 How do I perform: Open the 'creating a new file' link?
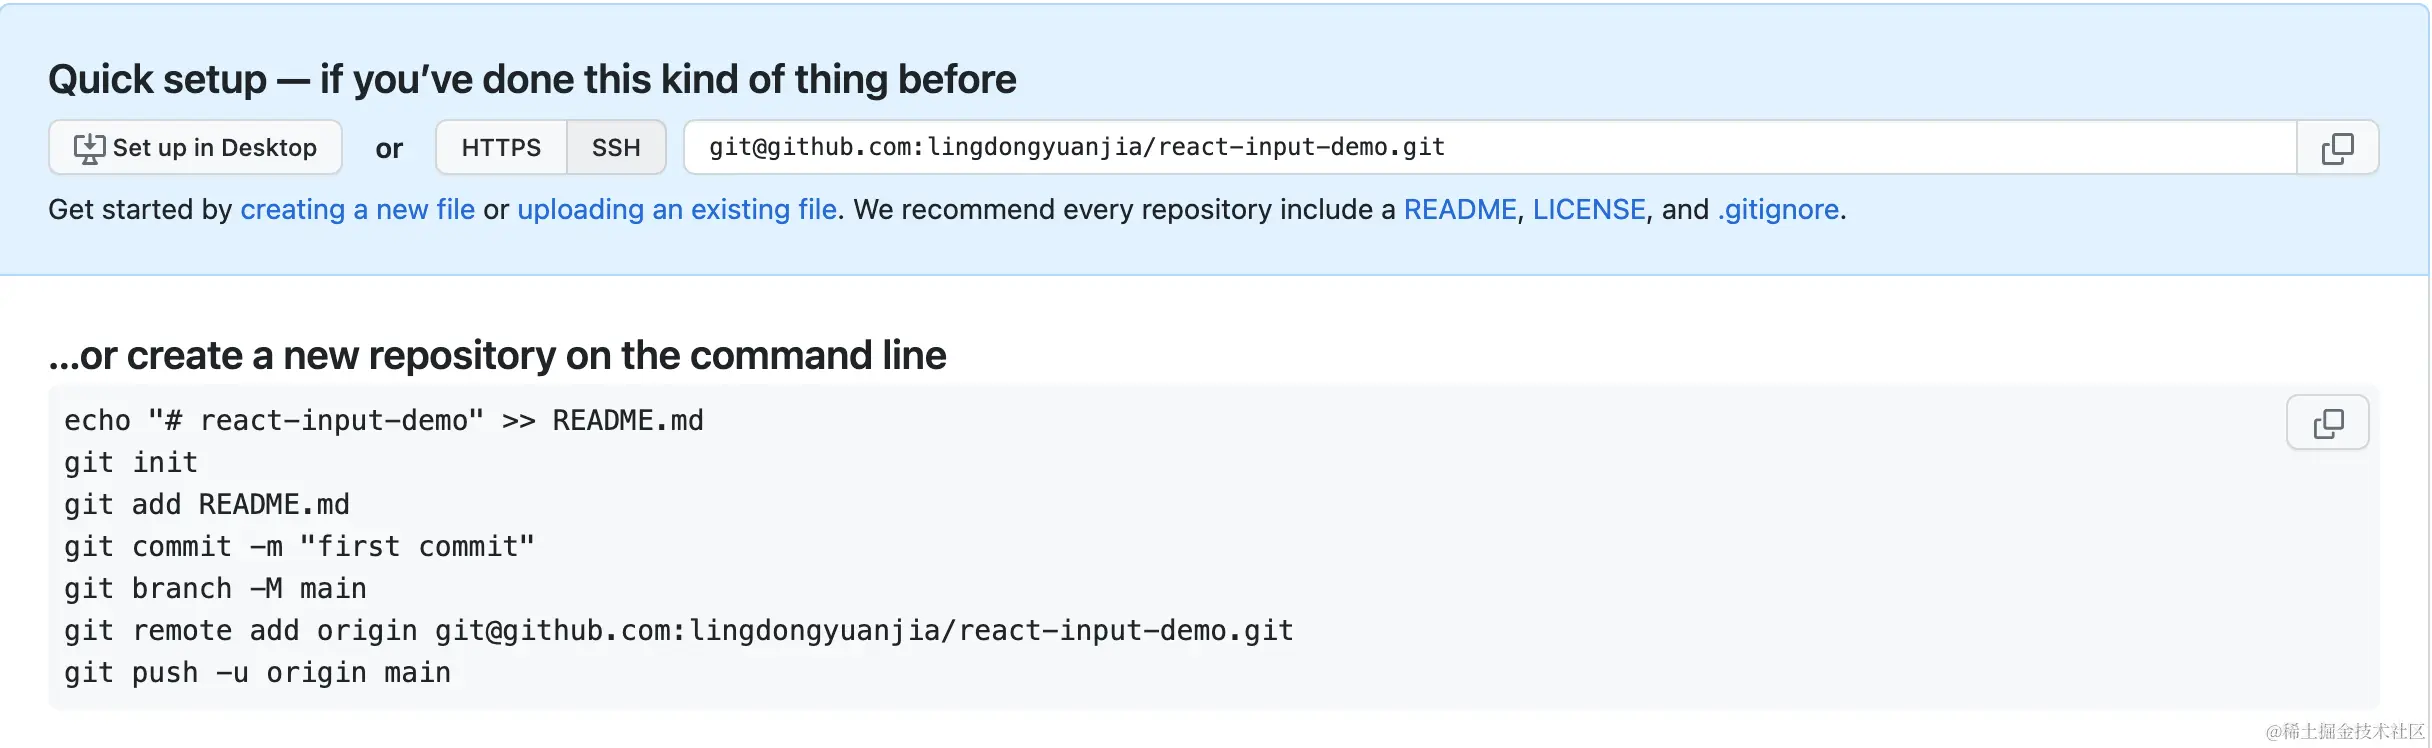(357, 209)
